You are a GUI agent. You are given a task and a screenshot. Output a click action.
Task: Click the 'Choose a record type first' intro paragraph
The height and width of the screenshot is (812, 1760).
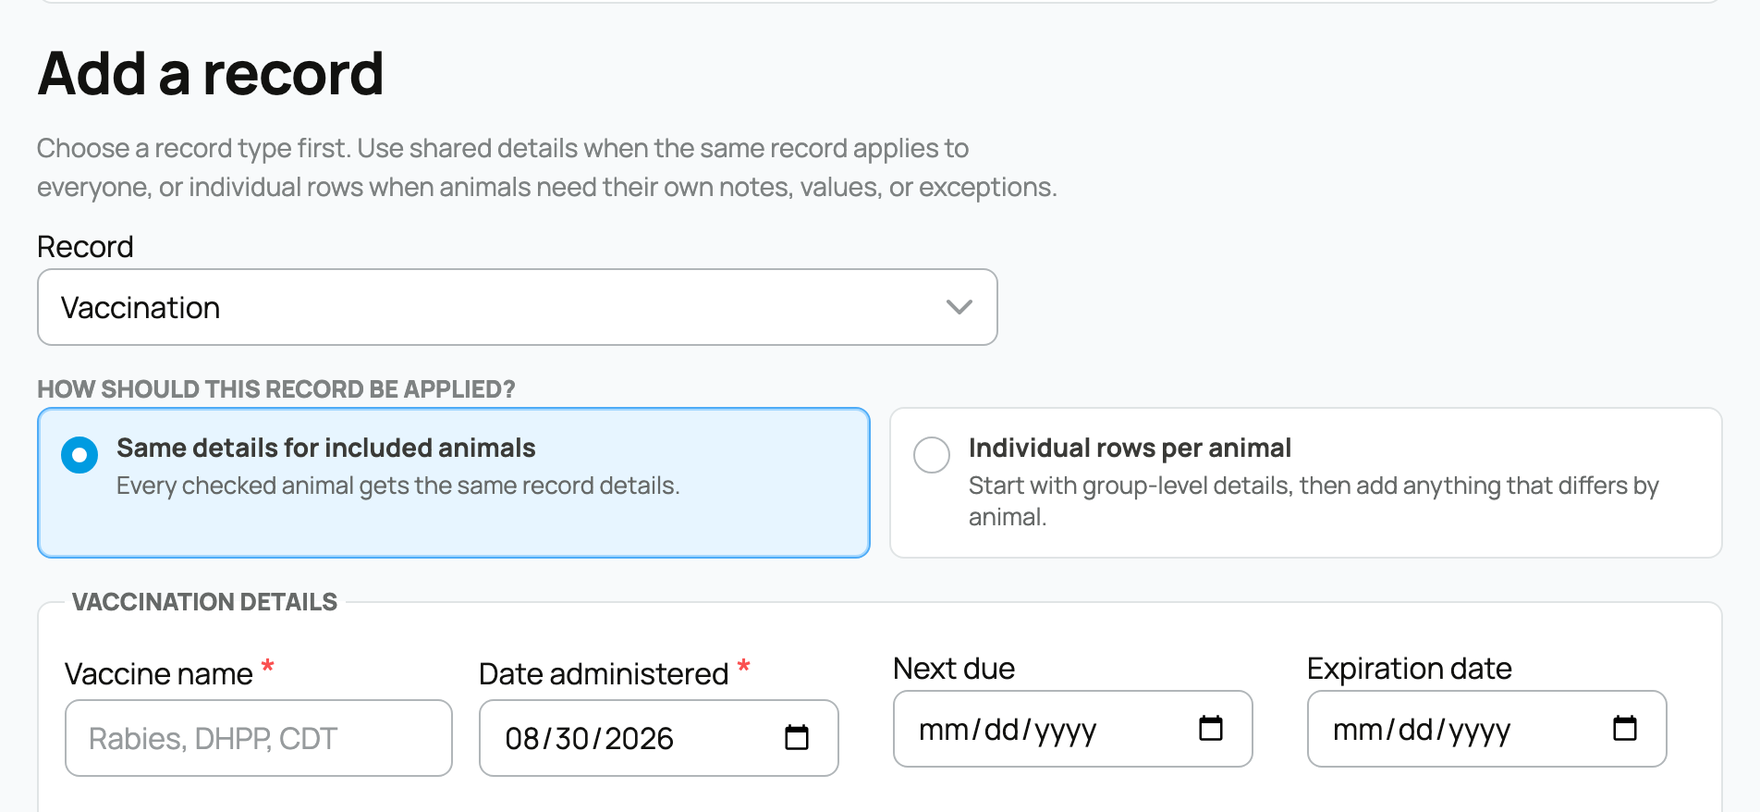click(547, 167)
